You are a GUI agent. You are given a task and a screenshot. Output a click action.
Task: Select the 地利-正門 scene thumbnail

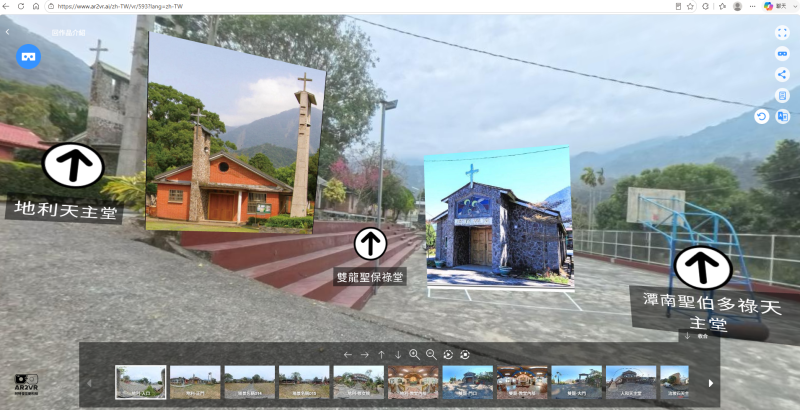tap(195, 382)
